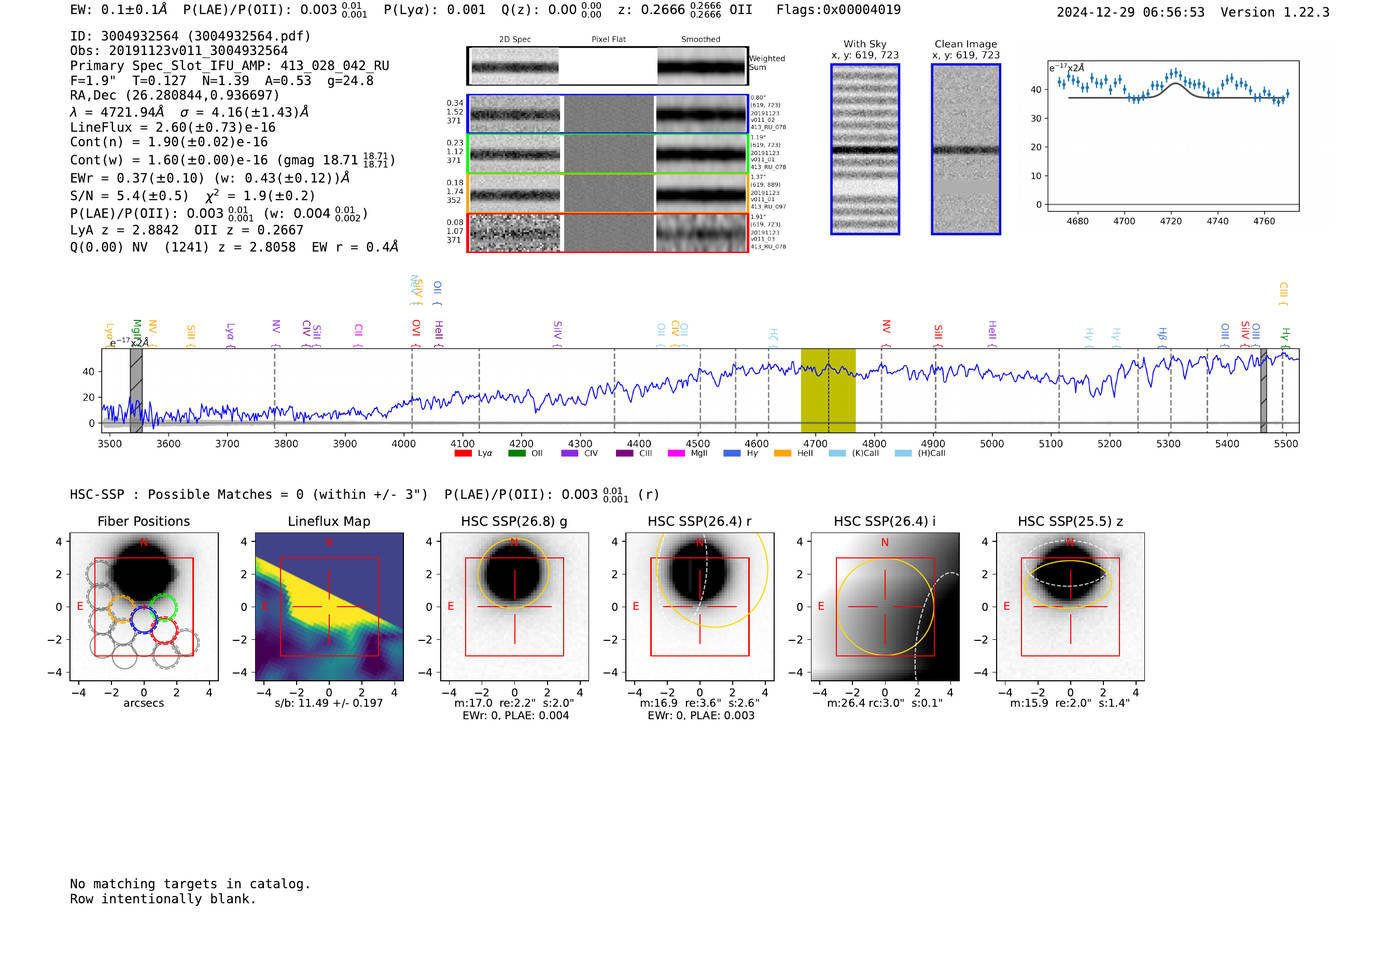Click the Pixel Flat column header
The width and height of the screenshot is (1400, 953).
pyautogui.click(x=609, y=40)
